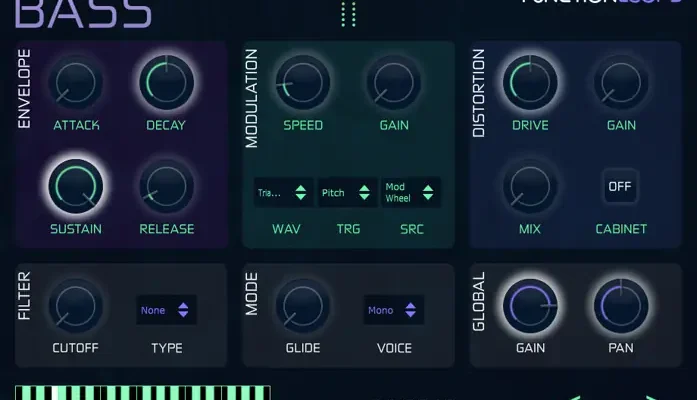Adjust the Global GAIN knob
Viewport: 697px width, 400px height.
(530, 306)
